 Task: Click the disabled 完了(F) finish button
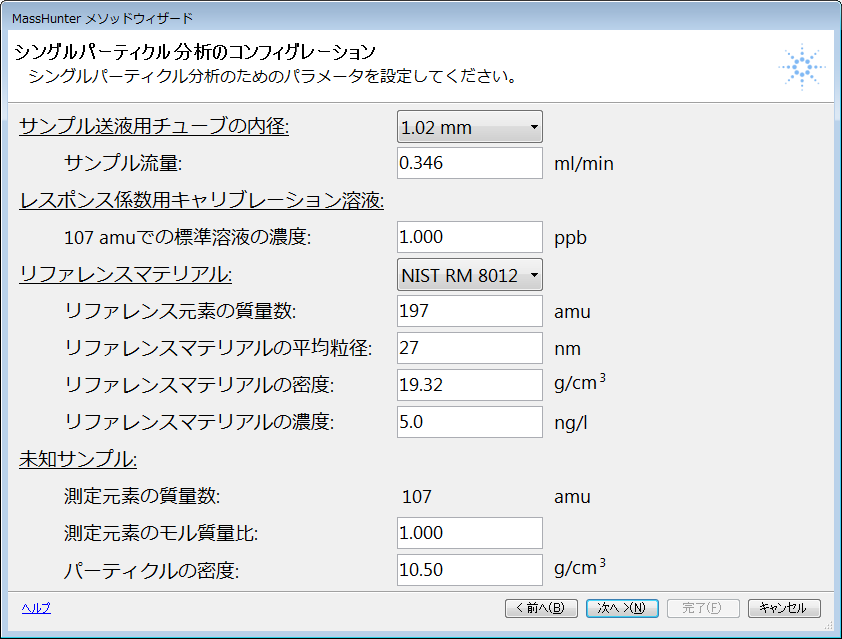703,608
